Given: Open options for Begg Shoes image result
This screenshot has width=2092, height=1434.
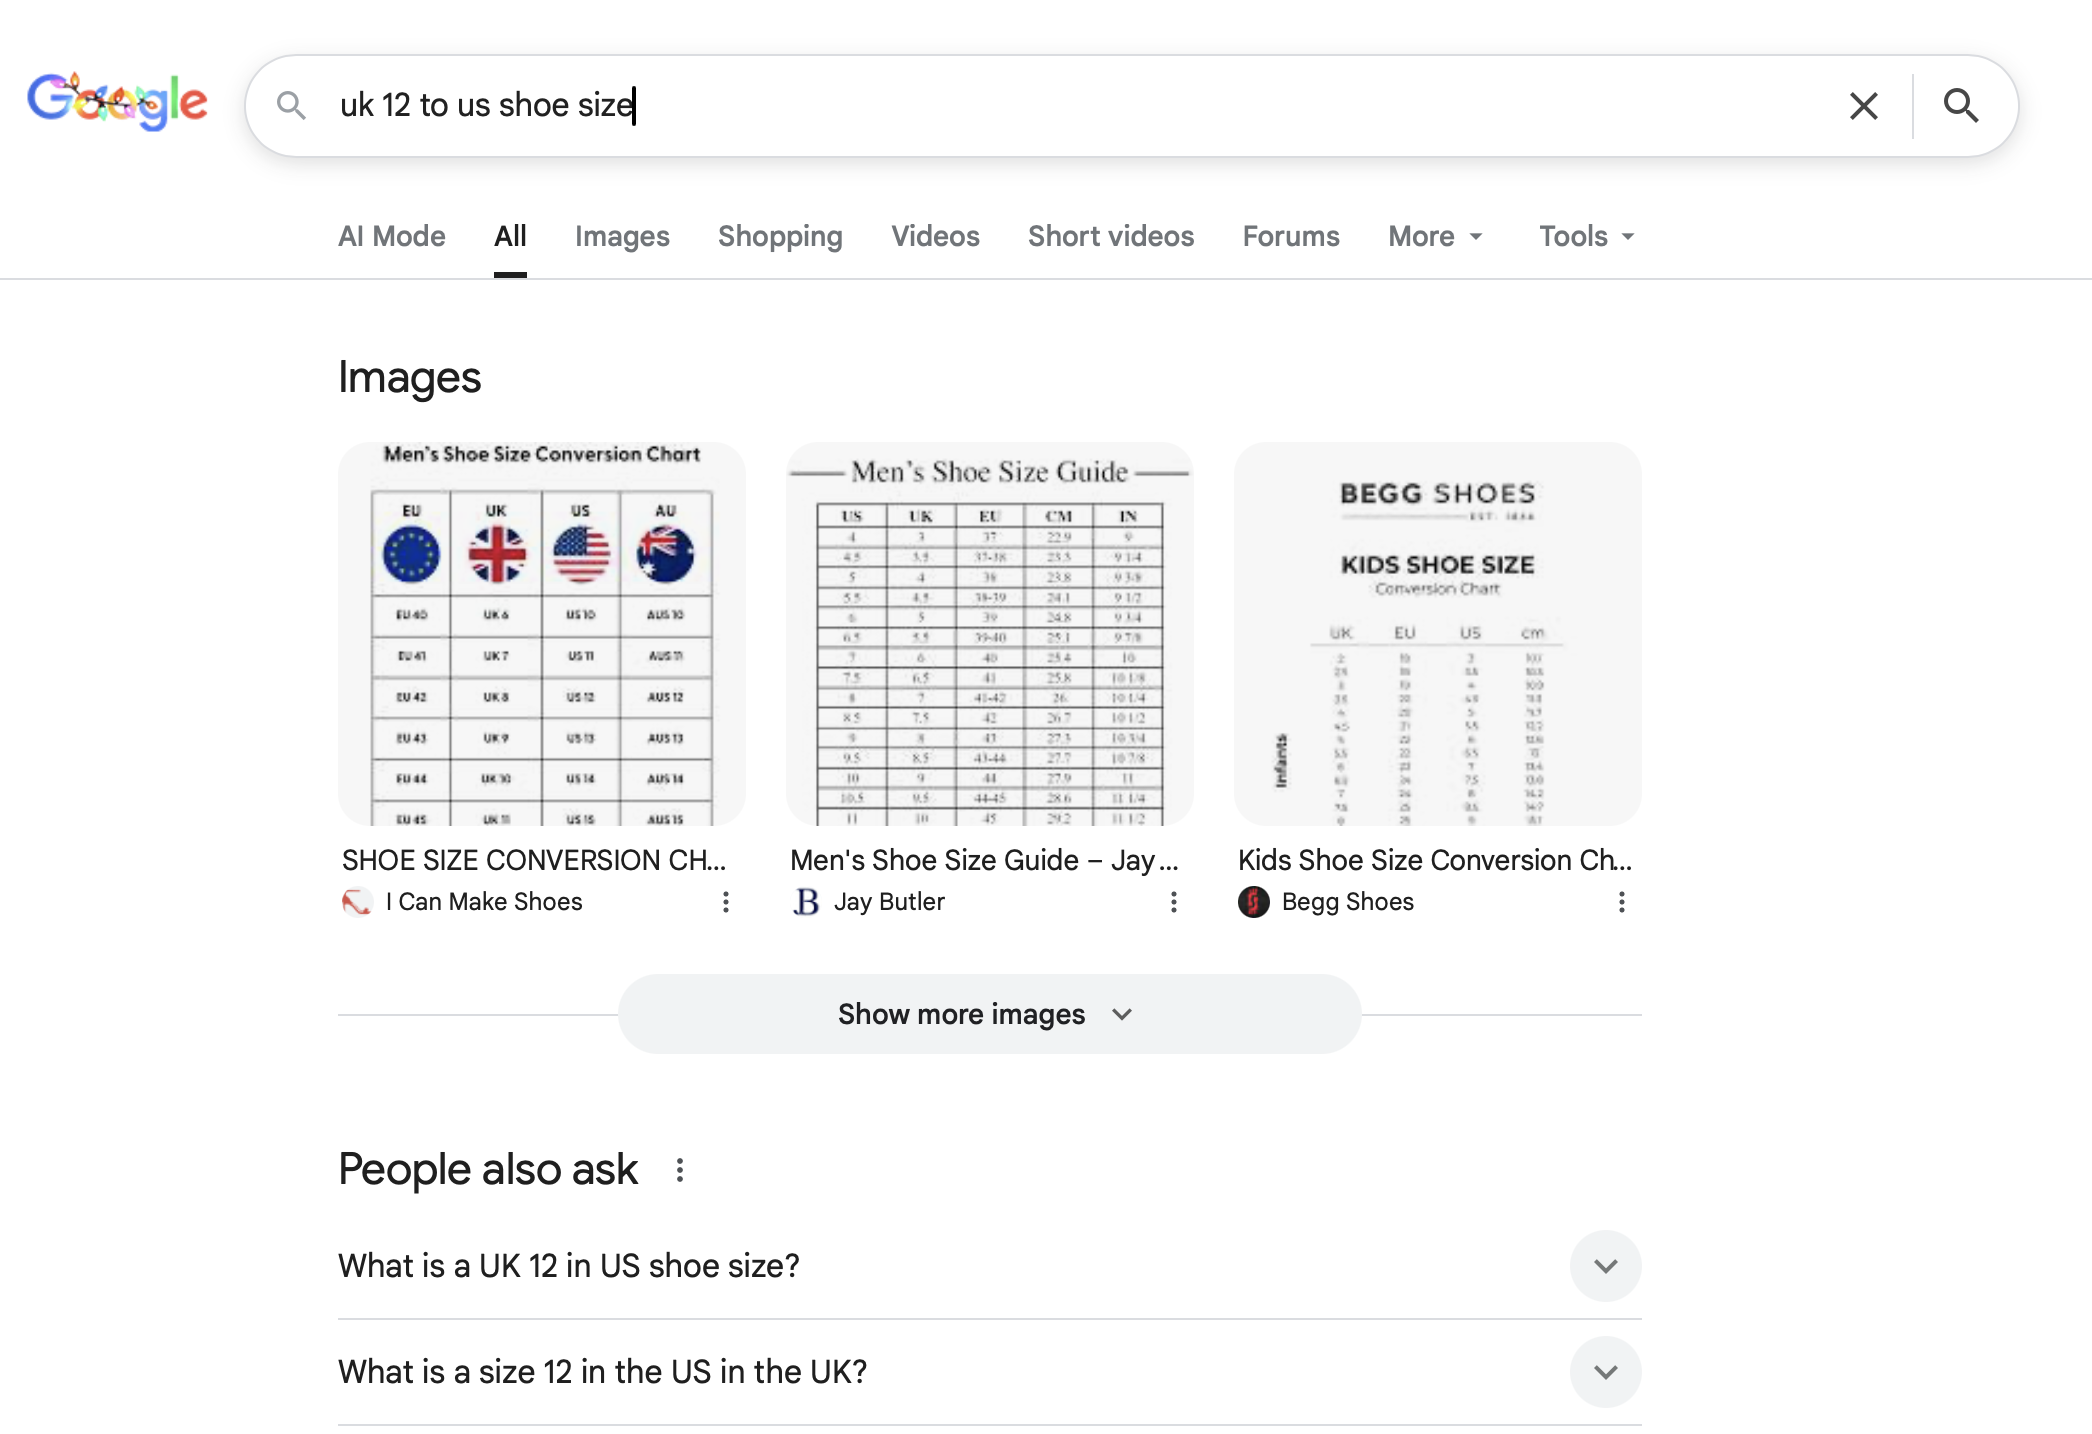Looking at the screenshot, I should 1621,902.
